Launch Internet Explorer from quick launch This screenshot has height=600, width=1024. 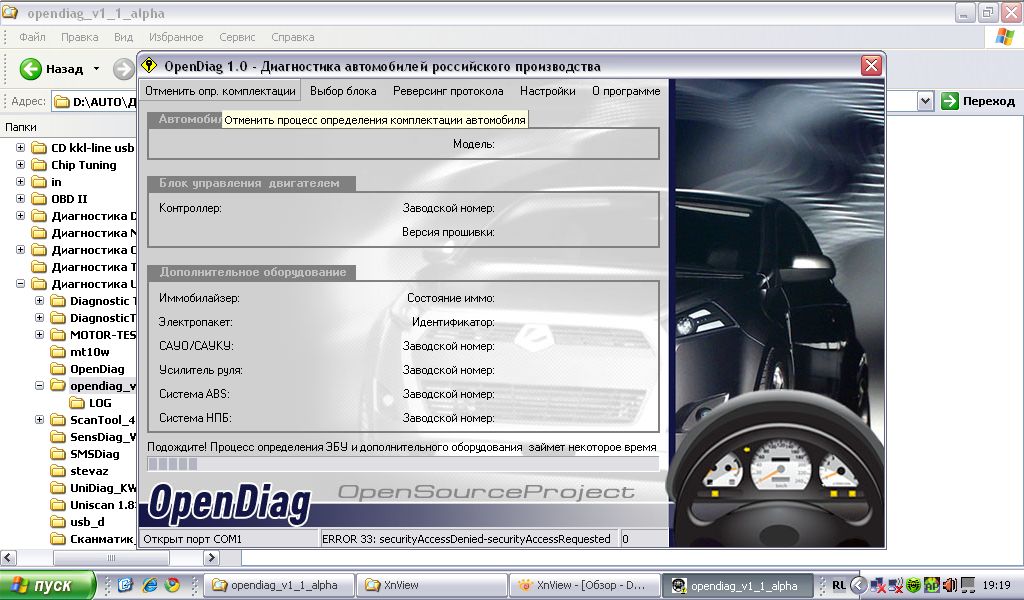point(150,585)
